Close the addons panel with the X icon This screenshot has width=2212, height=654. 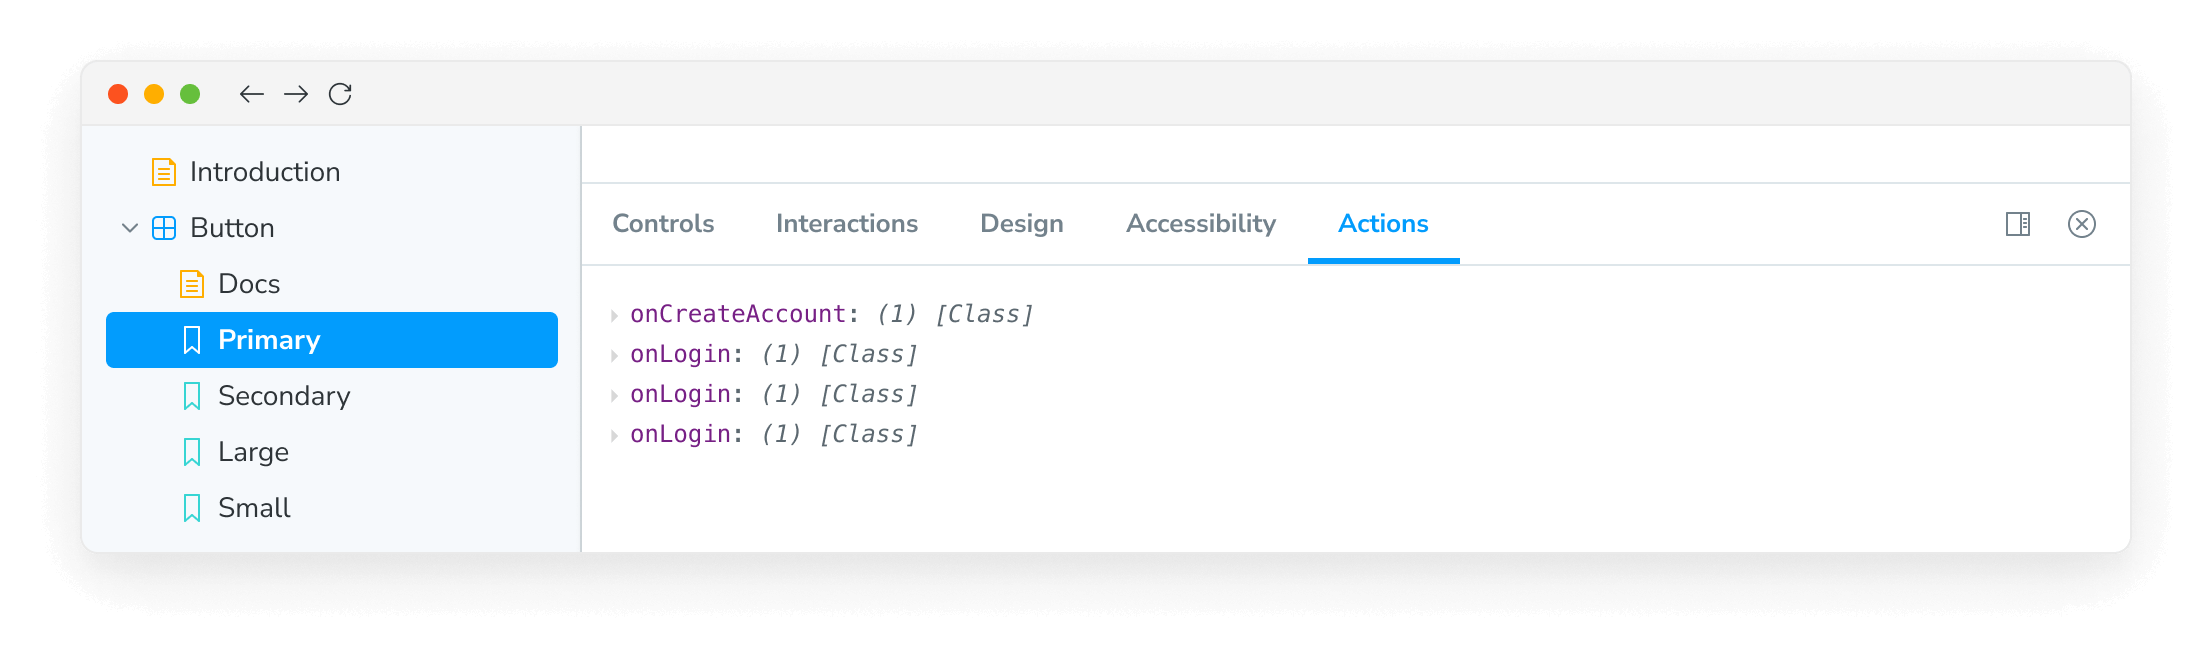click(2083, 224)
